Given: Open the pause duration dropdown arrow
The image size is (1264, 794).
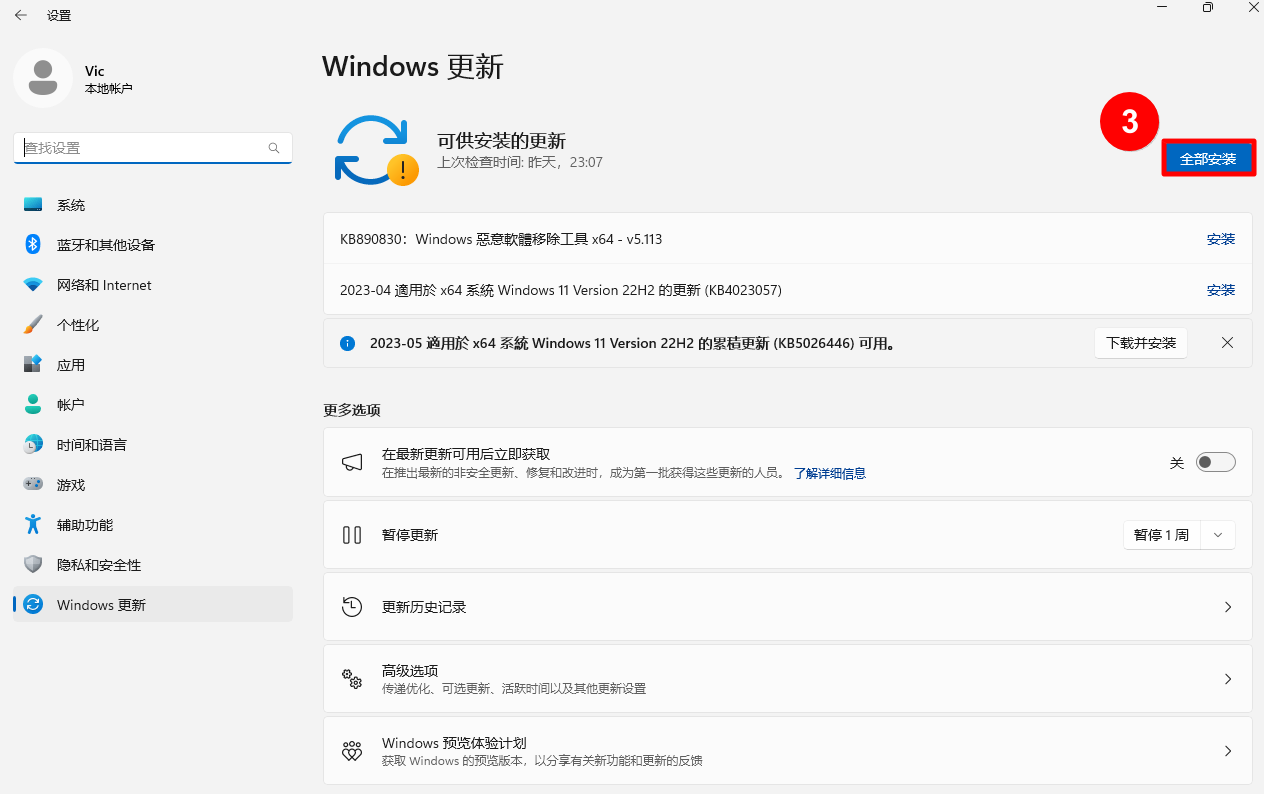Looking at the screenshot, I should click(x=1217, y=535).
